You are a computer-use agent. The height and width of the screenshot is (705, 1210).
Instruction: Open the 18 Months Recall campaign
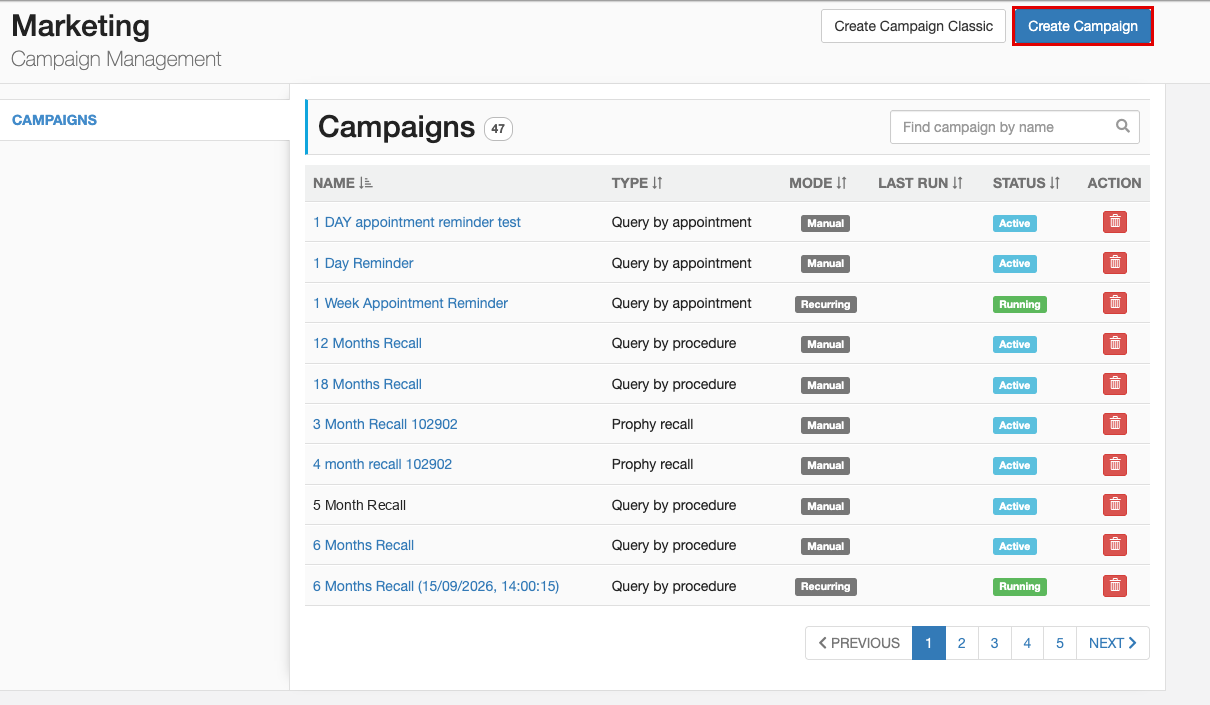pos(367,384)
